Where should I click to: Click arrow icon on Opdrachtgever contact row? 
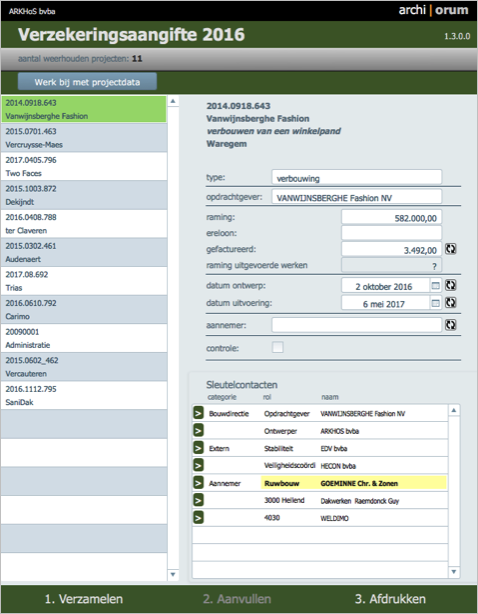pyautogui.click(x=198, y=413)
